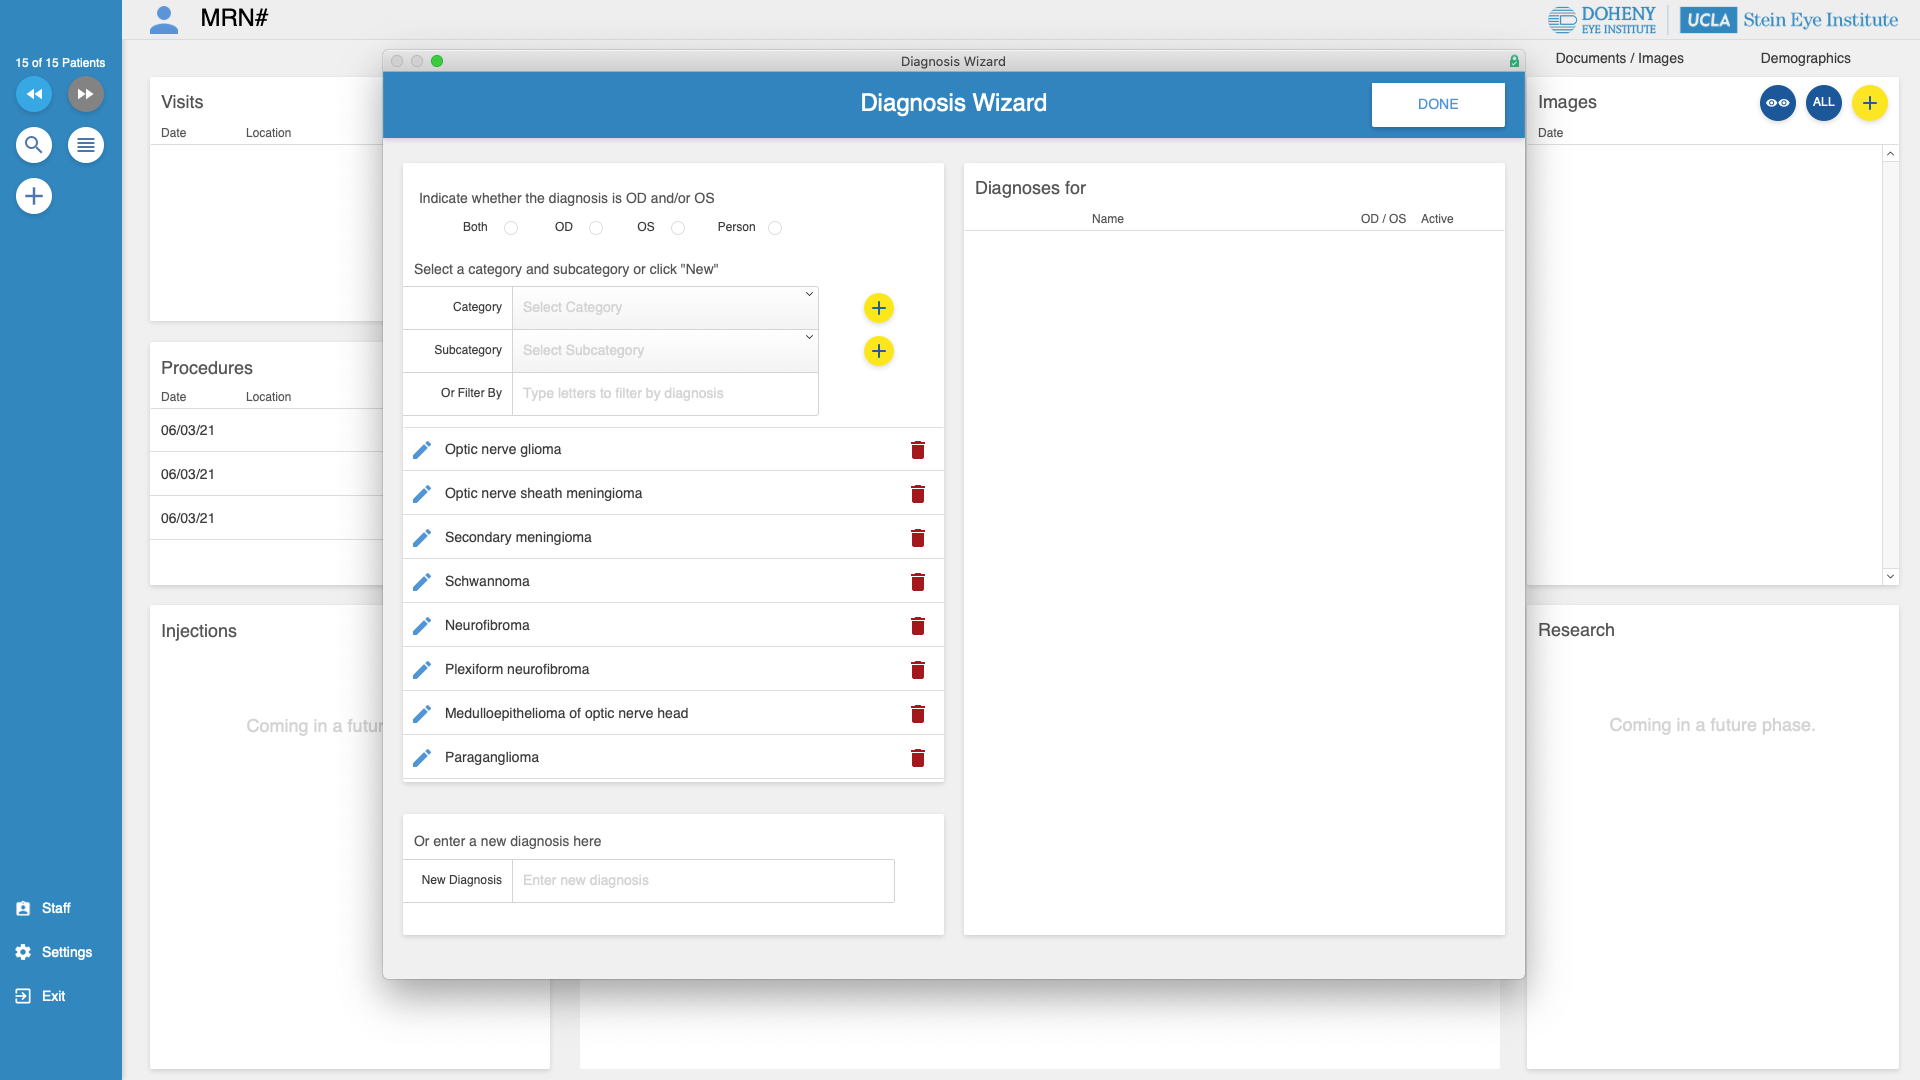1920x1080 pixels.
Task: Click the eyes icon in Images panel
Action: click(1777, 103)
